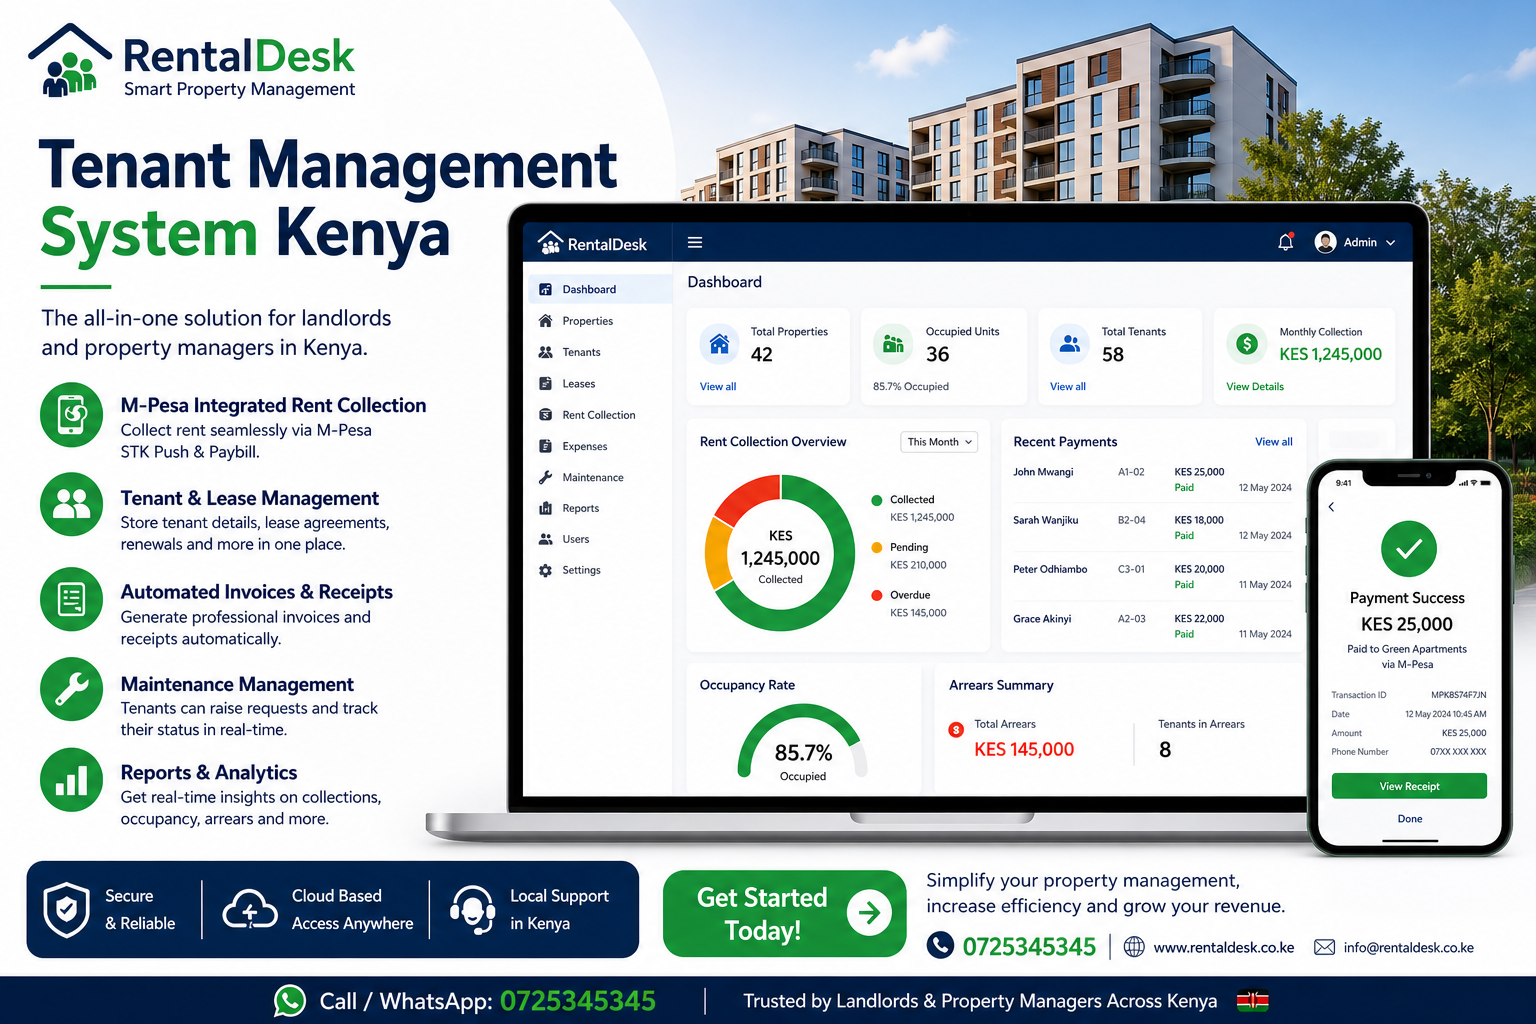Image resolution: width=1536 pixels, height=1024 pixels.
Task: Expand the Admin dropdown chevron
Action: coord(1390,243)
